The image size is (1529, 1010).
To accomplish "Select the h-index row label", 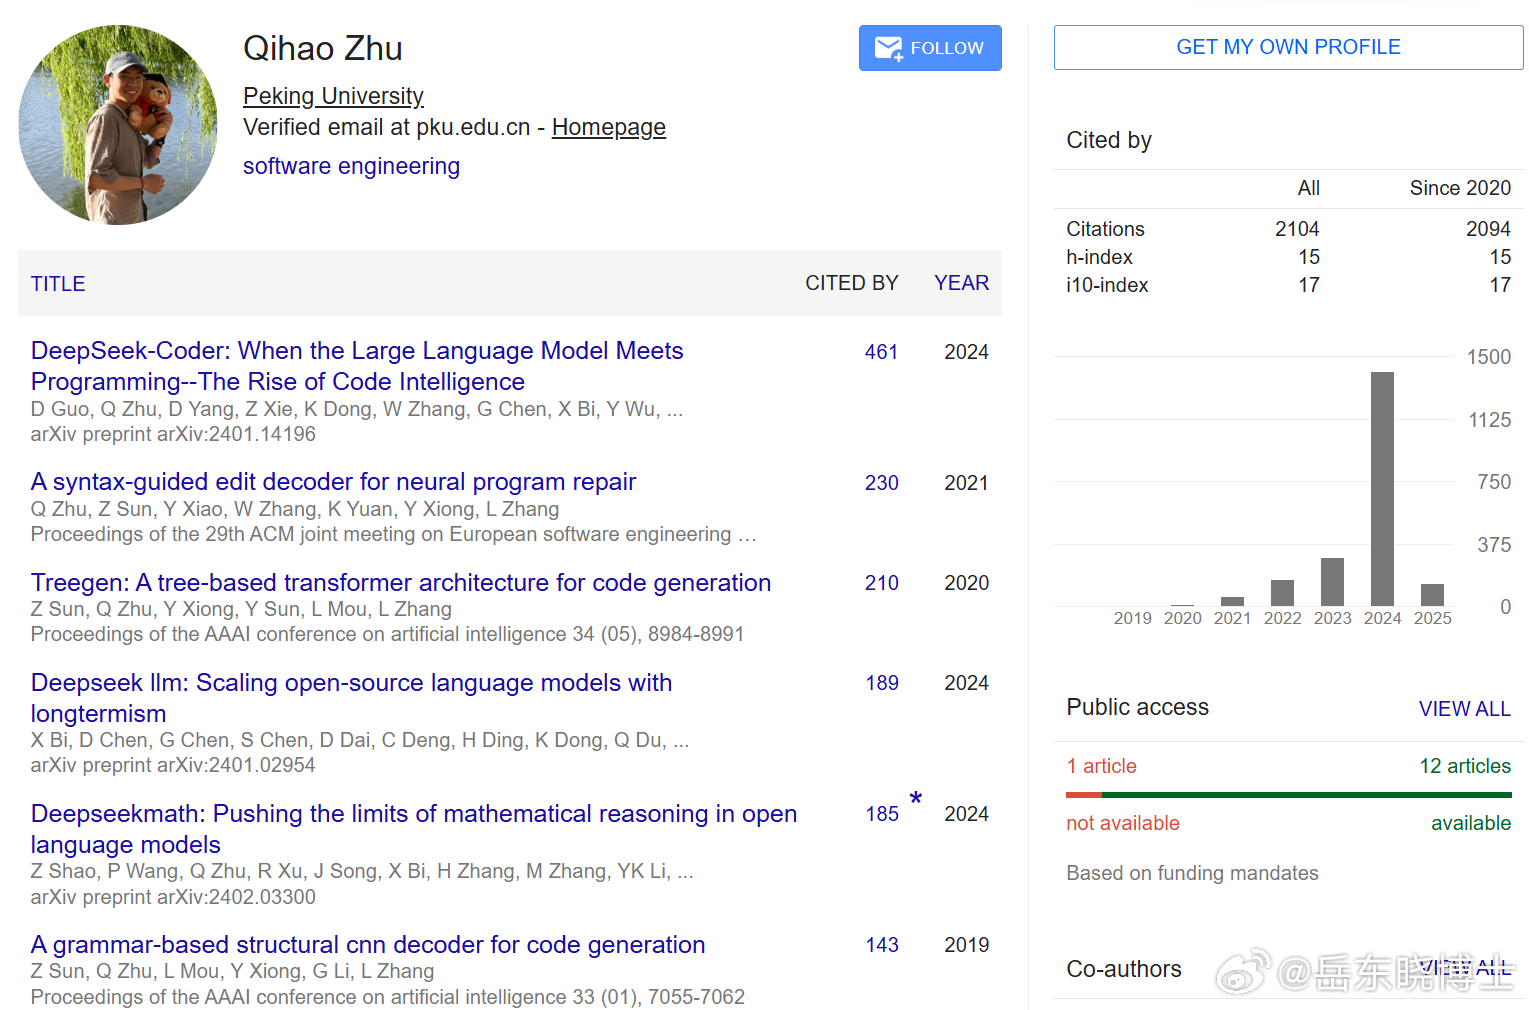I will [1099, 257].
